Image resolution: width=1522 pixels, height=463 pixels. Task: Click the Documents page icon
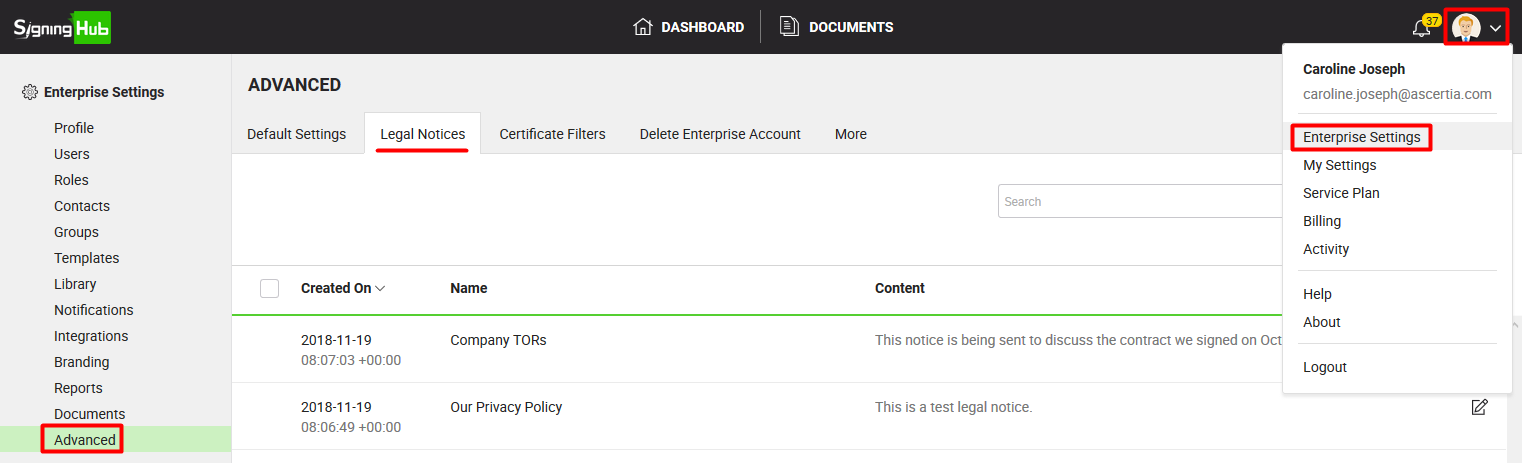tap(790, 27)
